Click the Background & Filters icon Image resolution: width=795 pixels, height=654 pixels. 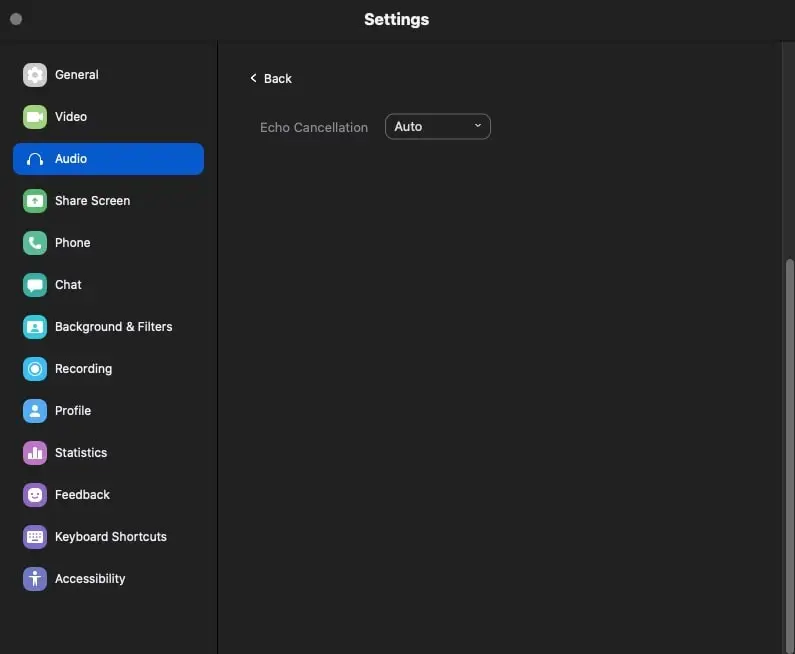click(34, 328)
